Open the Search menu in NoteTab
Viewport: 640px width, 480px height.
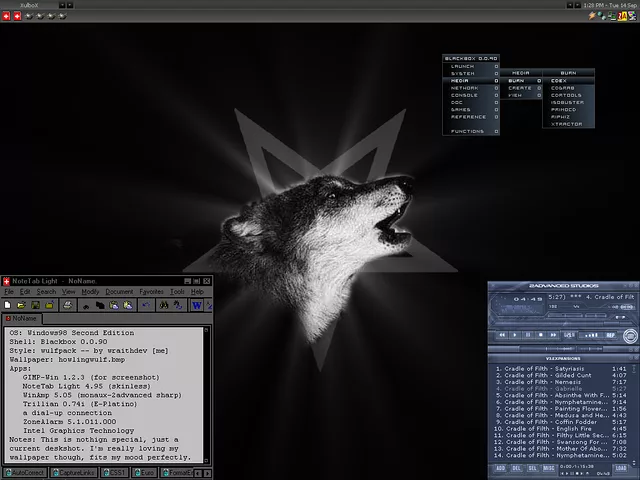46,291
